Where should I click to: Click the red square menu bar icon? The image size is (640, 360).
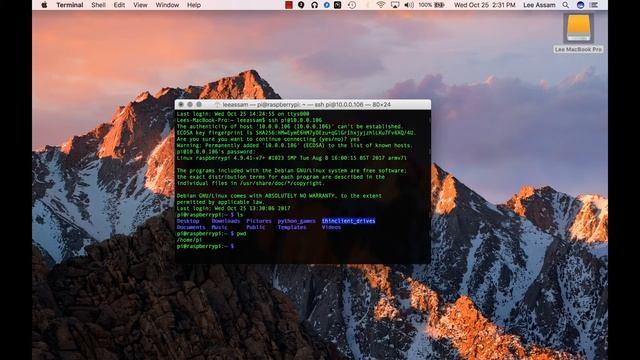coord(289,5)
